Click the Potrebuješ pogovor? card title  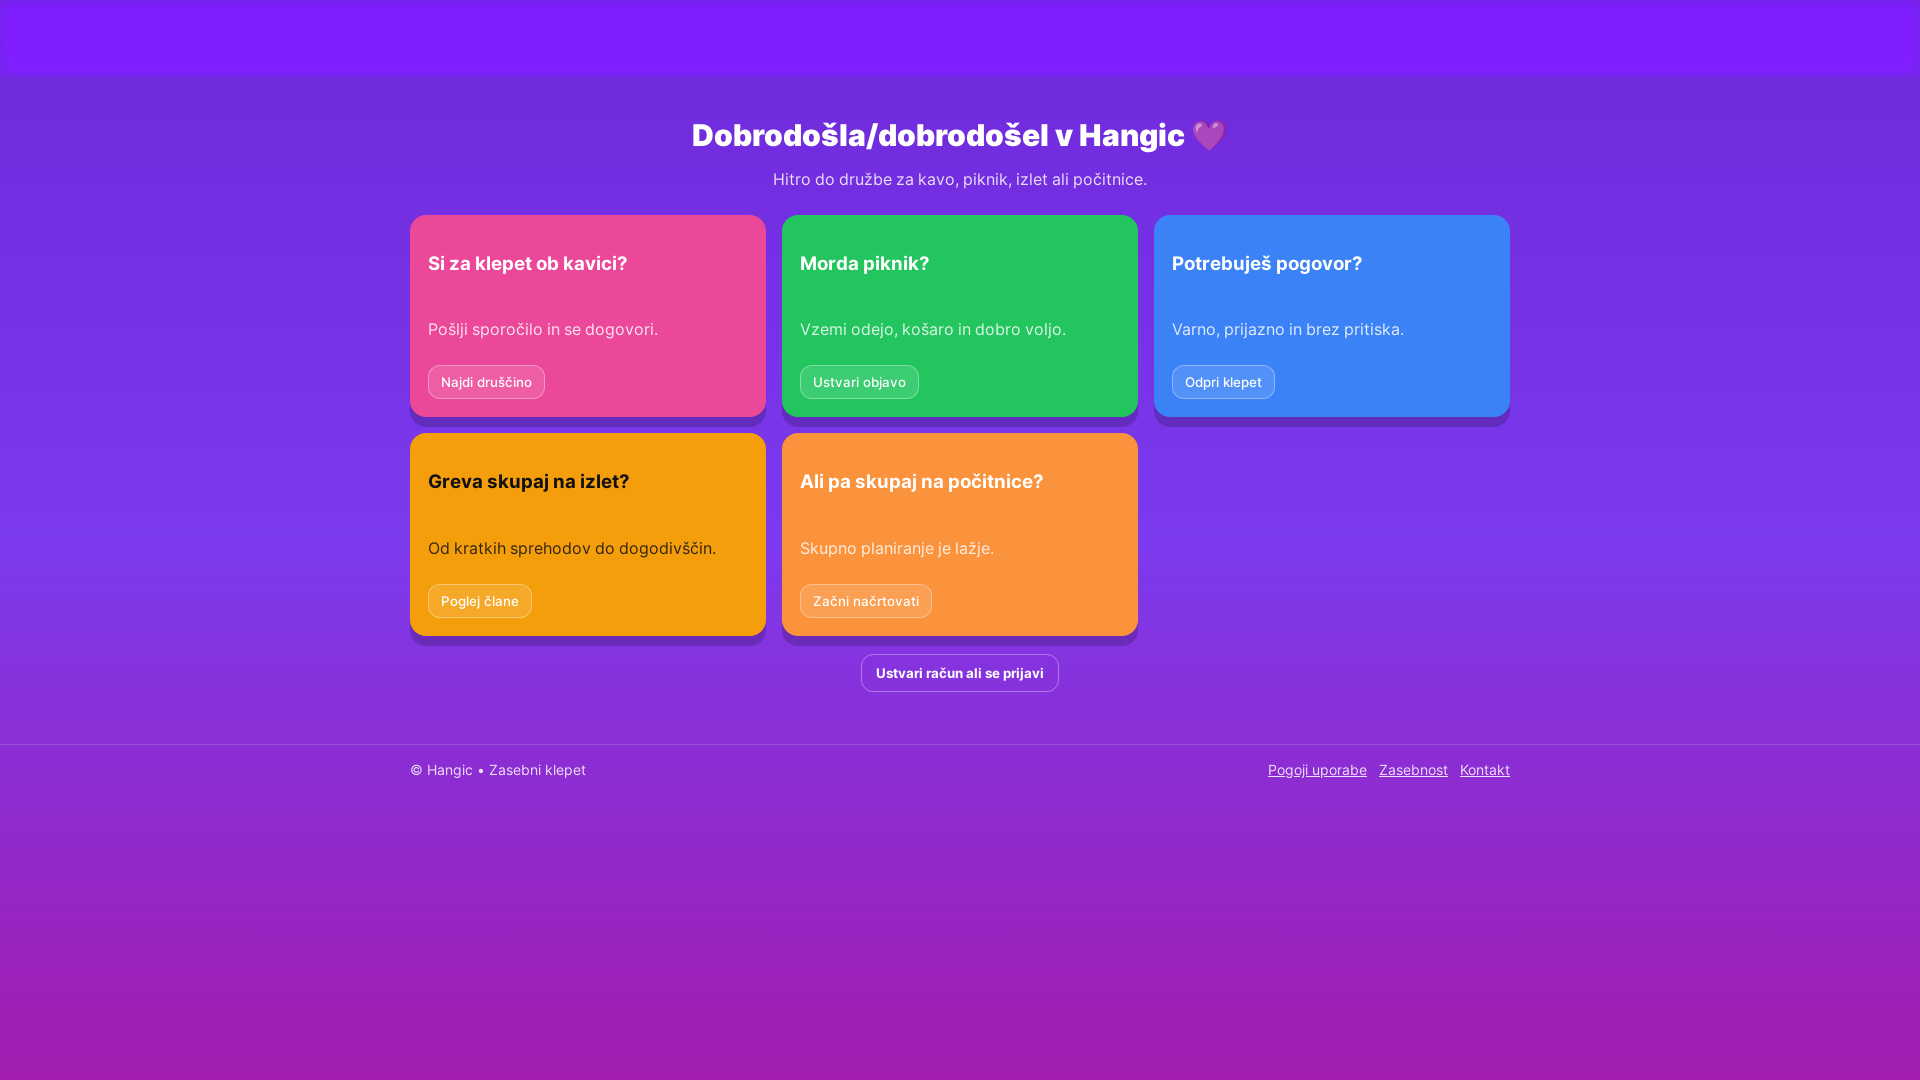click(x=1267, y=263)
